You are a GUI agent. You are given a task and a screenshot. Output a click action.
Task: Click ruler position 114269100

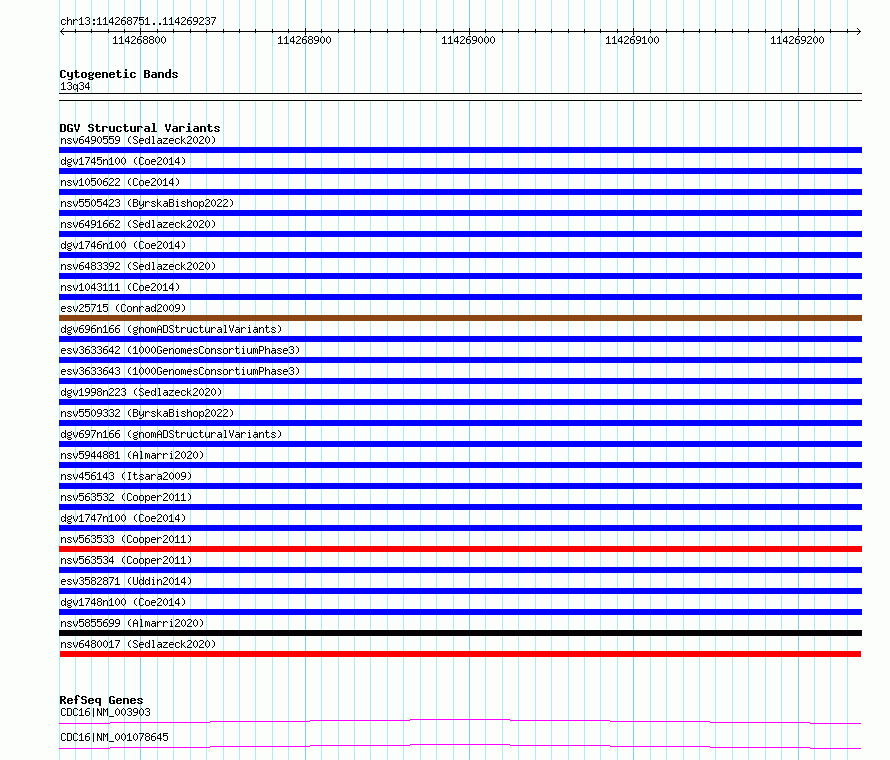click(632, 40)
